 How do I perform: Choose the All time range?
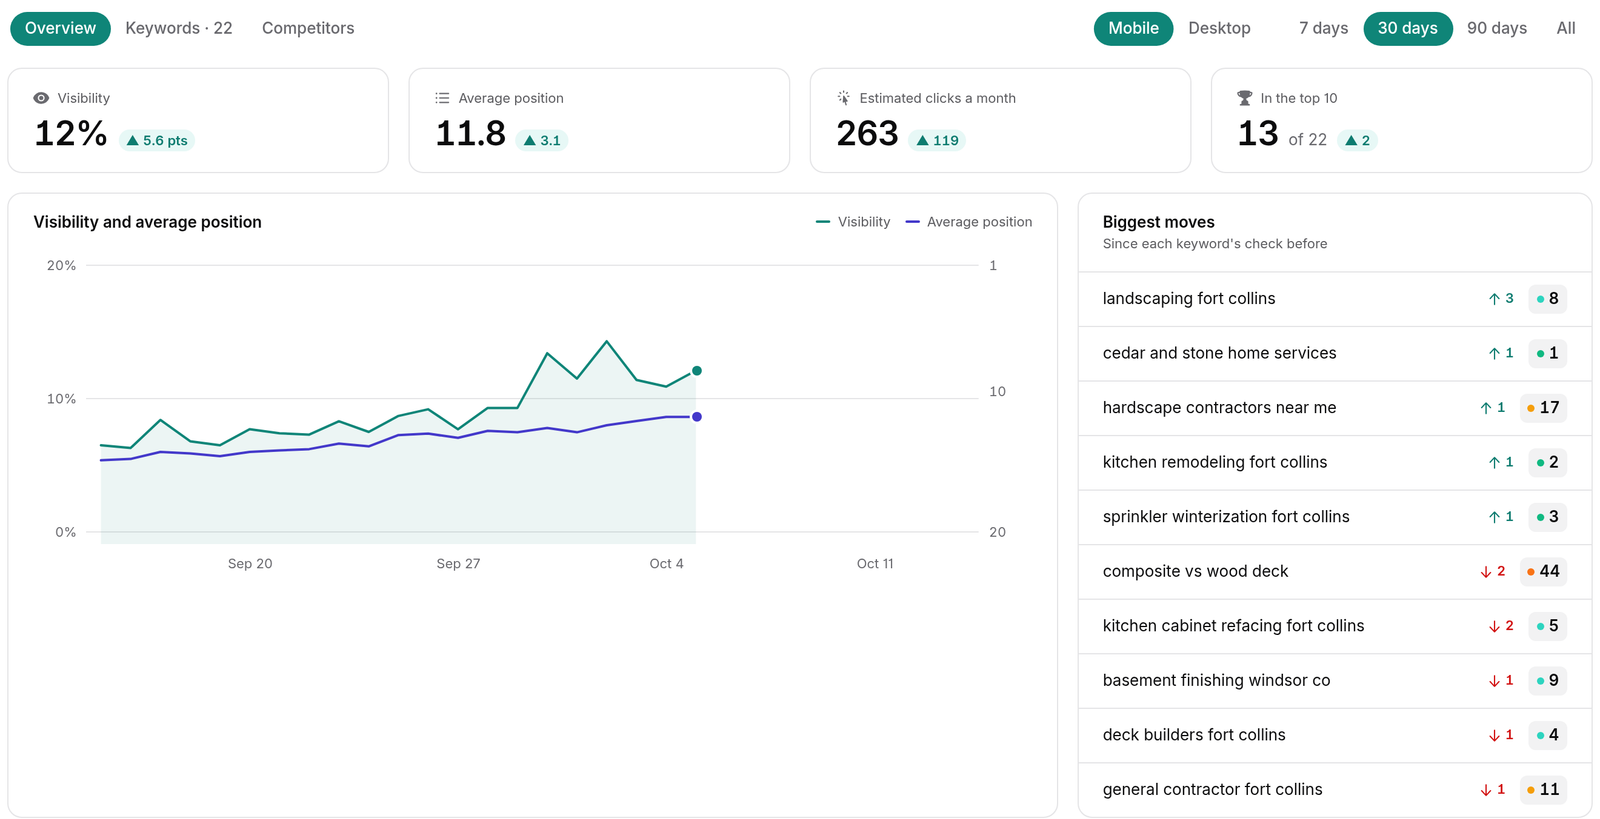(1566, 28)
